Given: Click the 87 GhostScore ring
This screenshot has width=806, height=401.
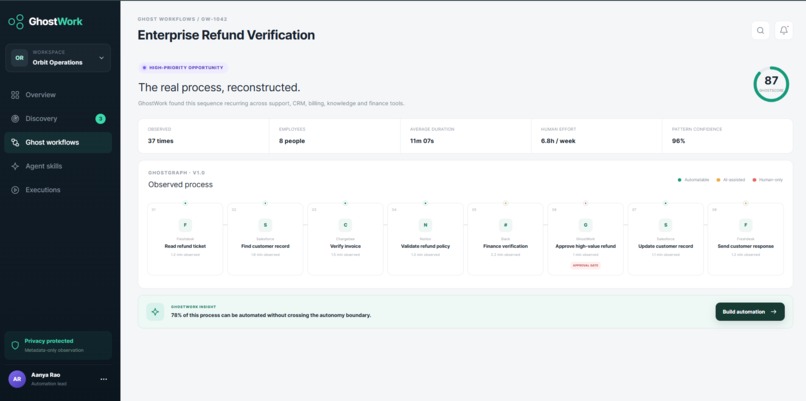Looking at the screenshot, I should pyautogui.click(x=771, y=84).
